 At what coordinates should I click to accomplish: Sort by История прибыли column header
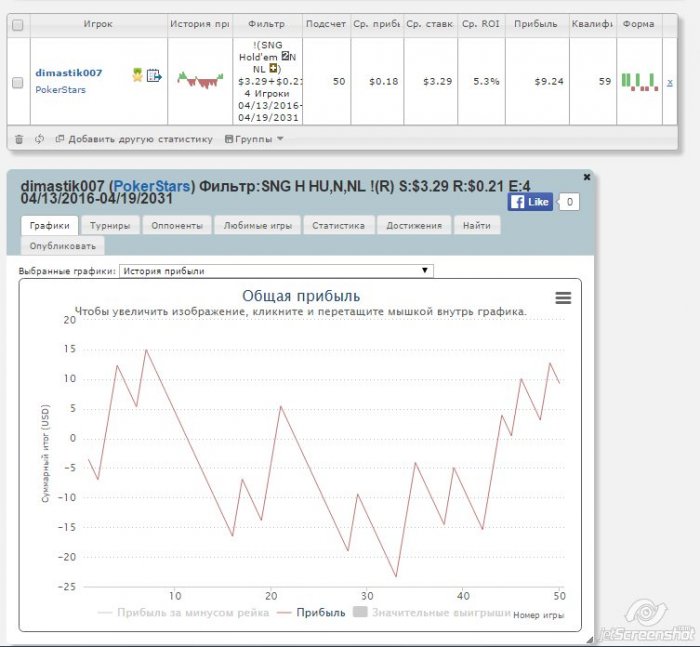point(200,24)
